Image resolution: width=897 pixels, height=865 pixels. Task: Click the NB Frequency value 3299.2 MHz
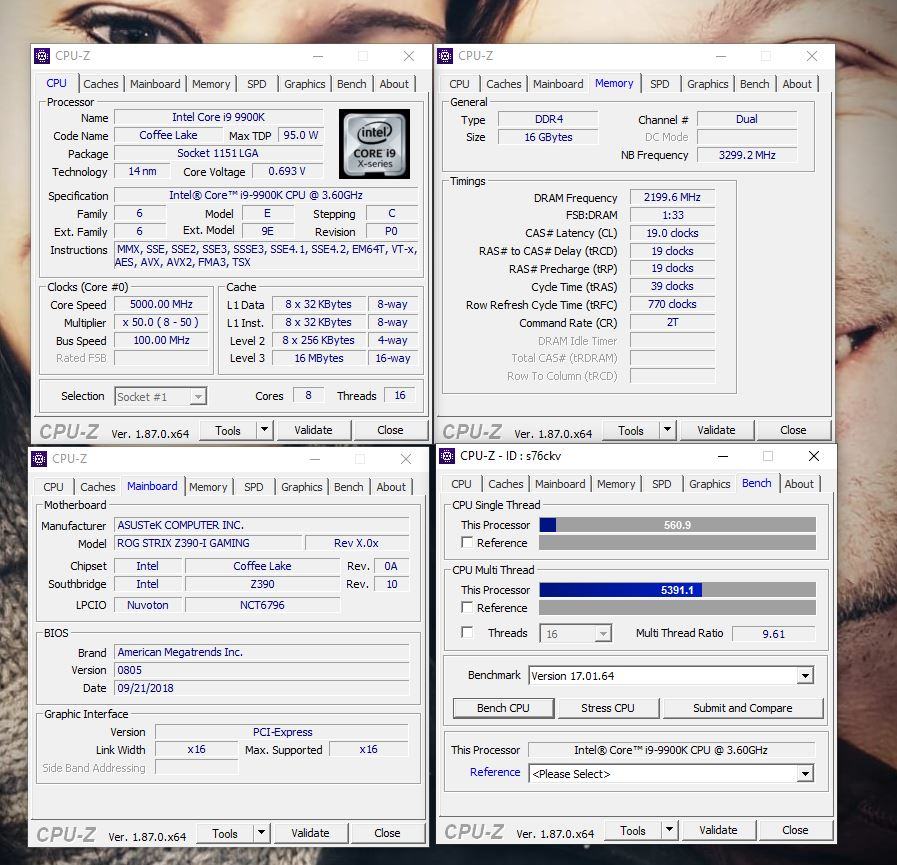747,155
